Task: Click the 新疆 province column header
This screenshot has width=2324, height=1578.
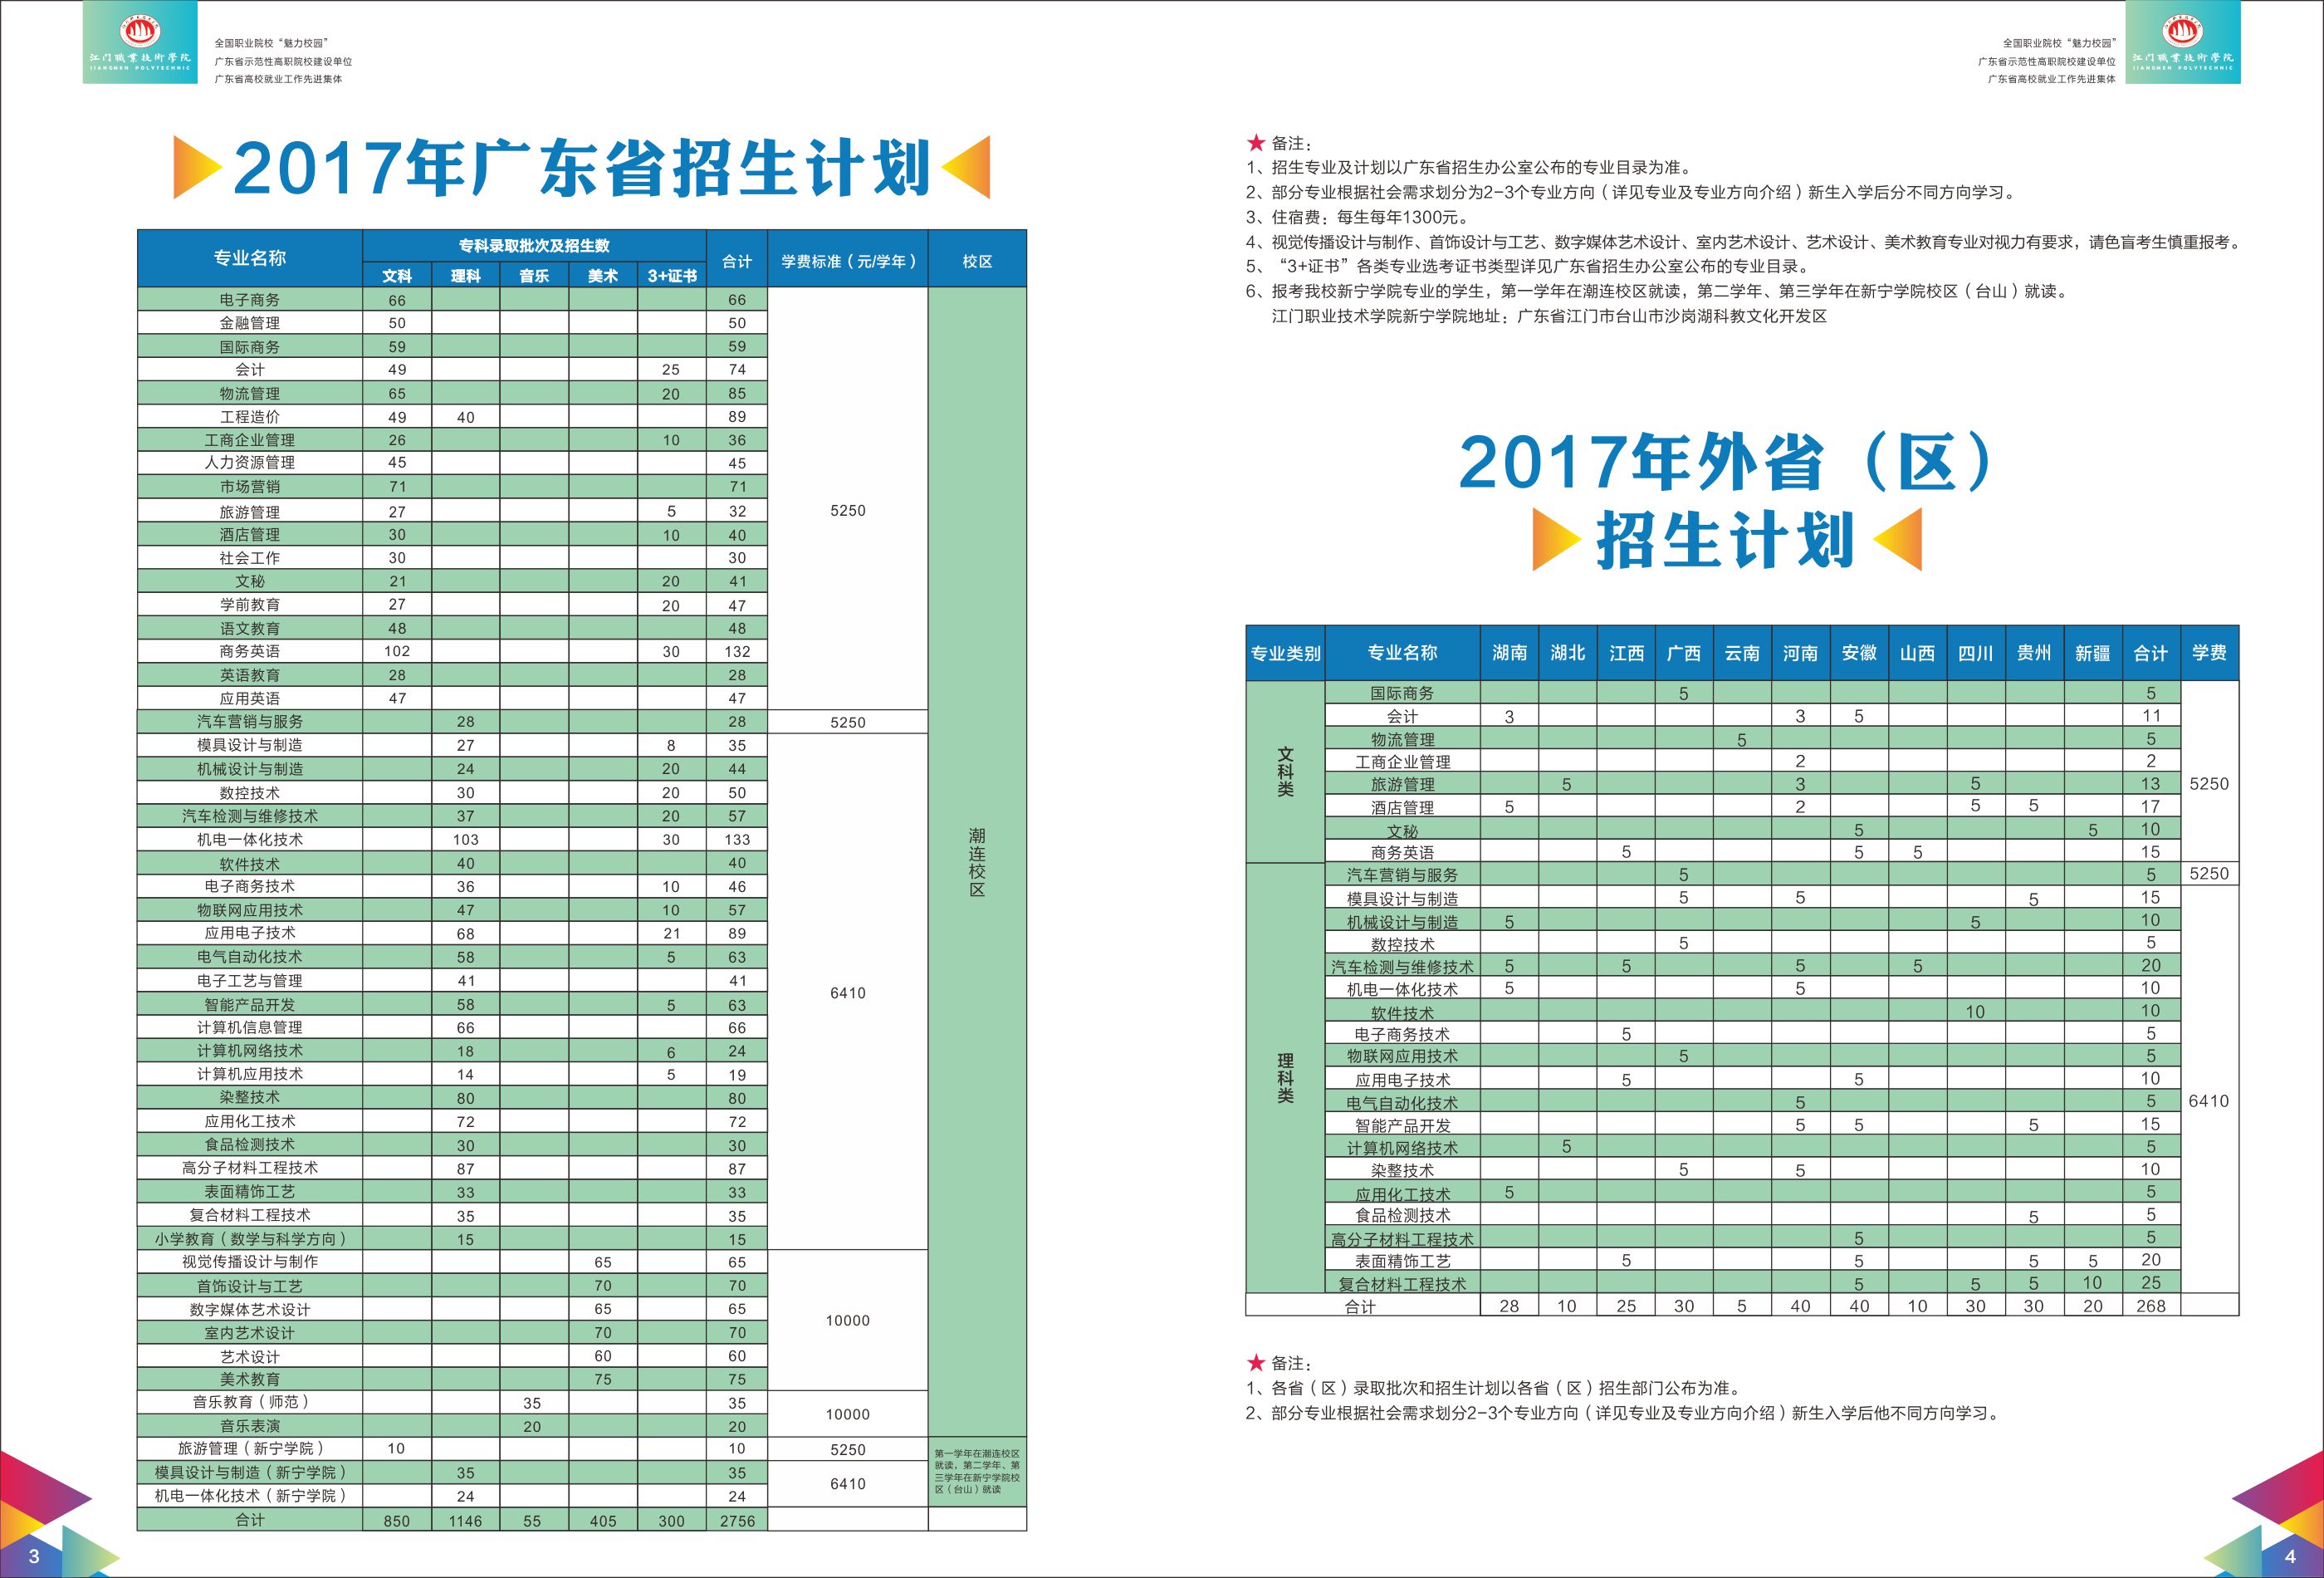Action: [x=2092, y=653]
